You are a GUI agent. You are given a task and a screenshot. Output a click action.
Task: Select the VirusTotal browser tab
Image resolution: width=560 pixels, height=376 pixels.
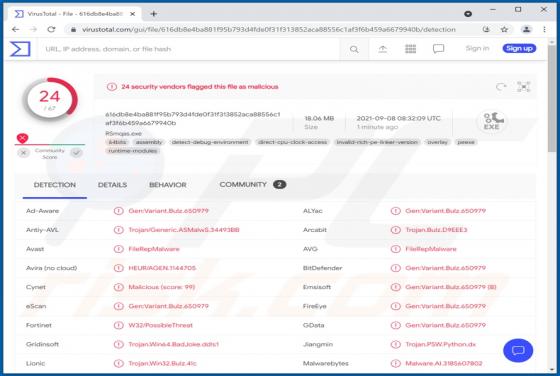coord(75,14)
